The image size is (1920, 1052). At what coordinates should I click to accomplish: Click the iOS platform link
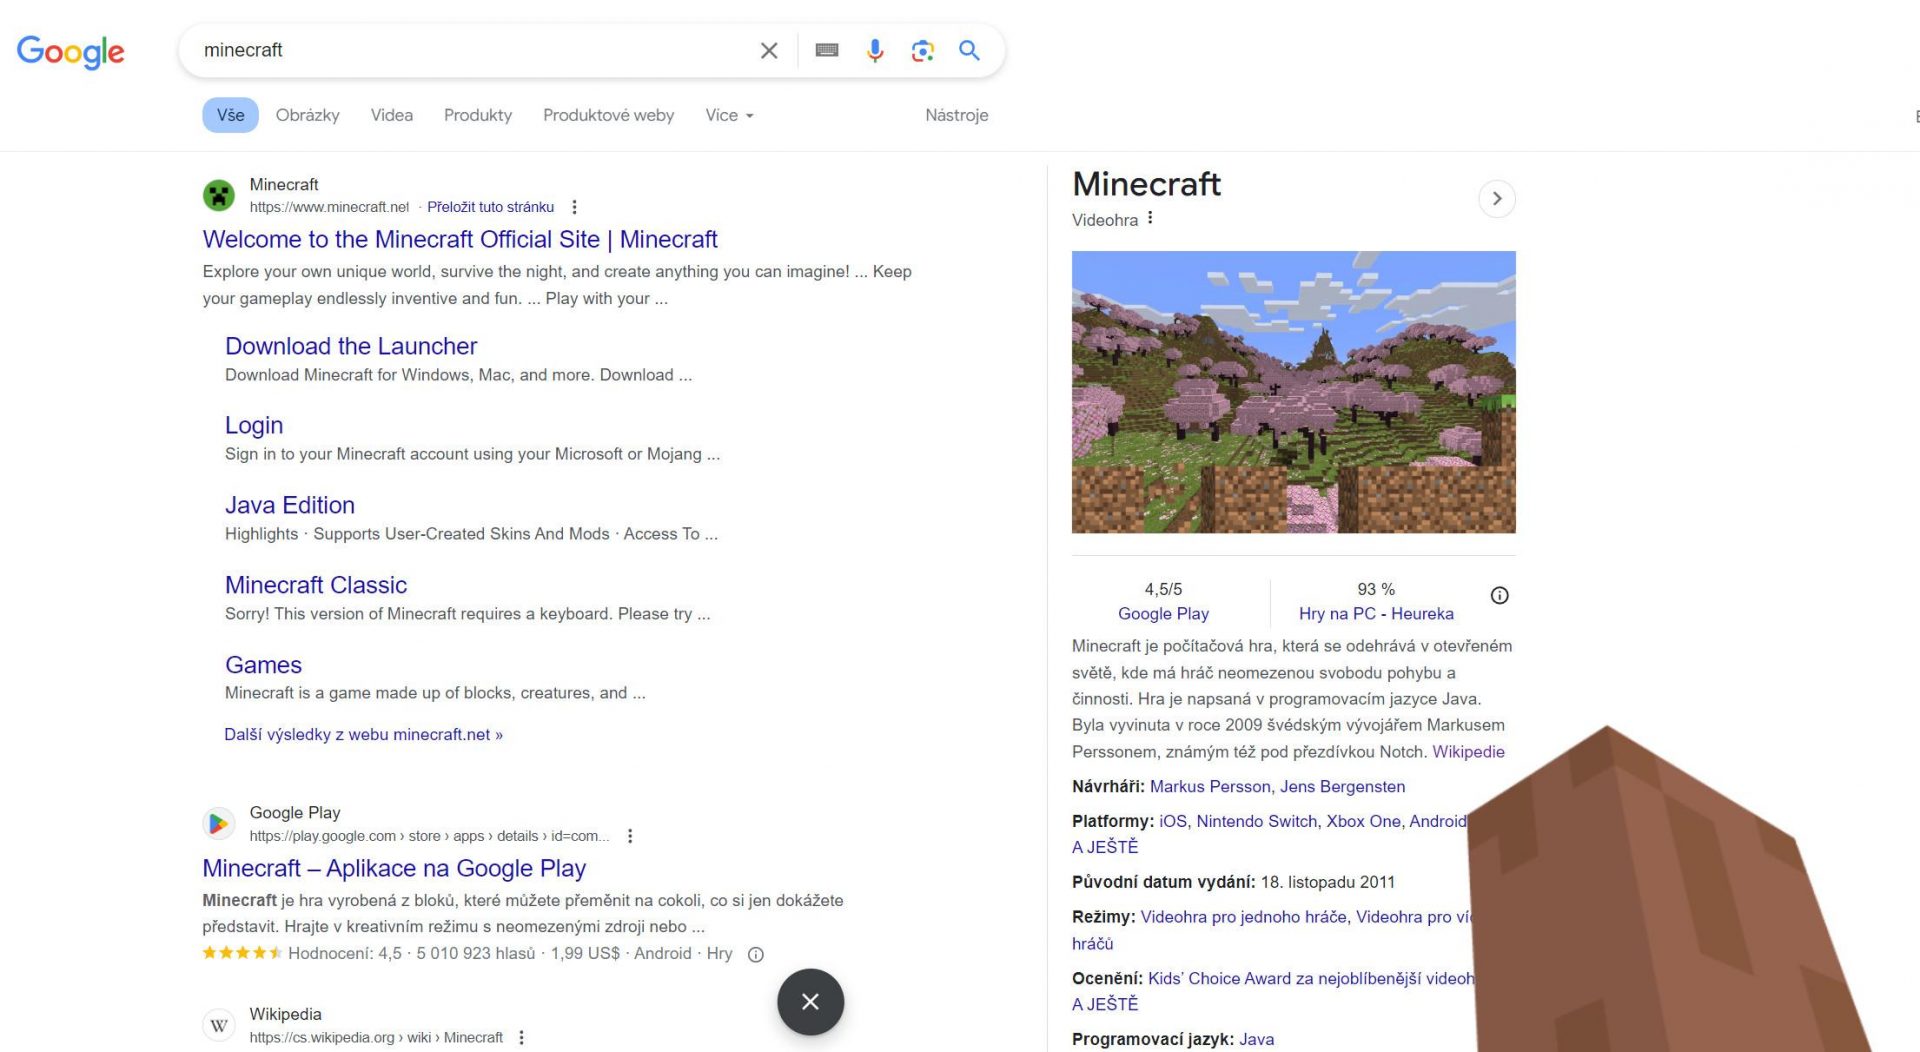tap(1173, 822)
